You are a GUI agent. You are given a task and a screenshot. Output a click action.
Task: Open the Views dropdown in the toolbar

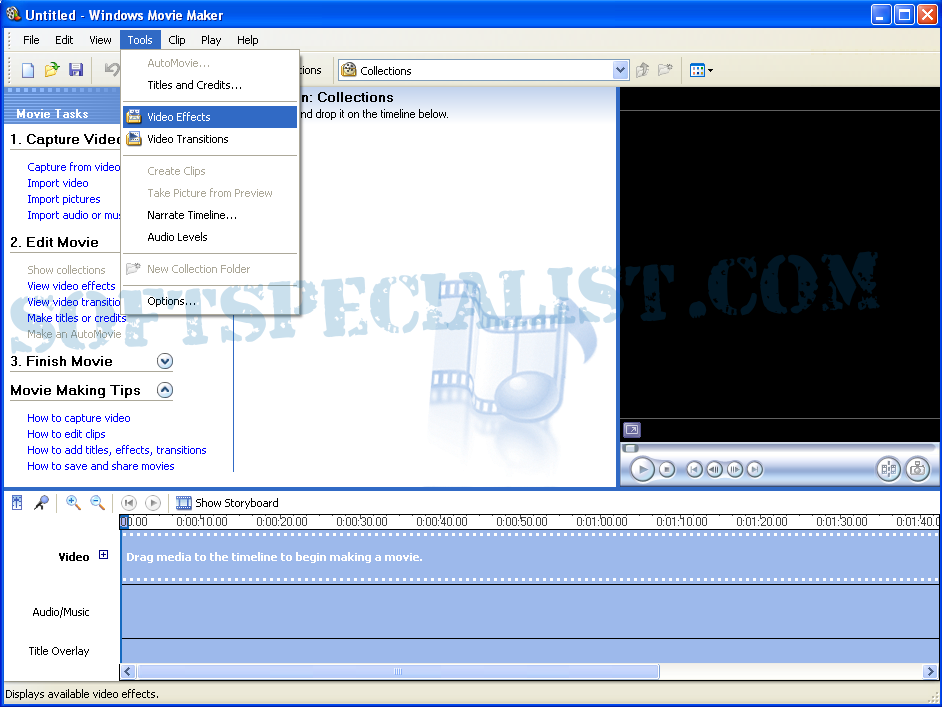tap(701, 70)
